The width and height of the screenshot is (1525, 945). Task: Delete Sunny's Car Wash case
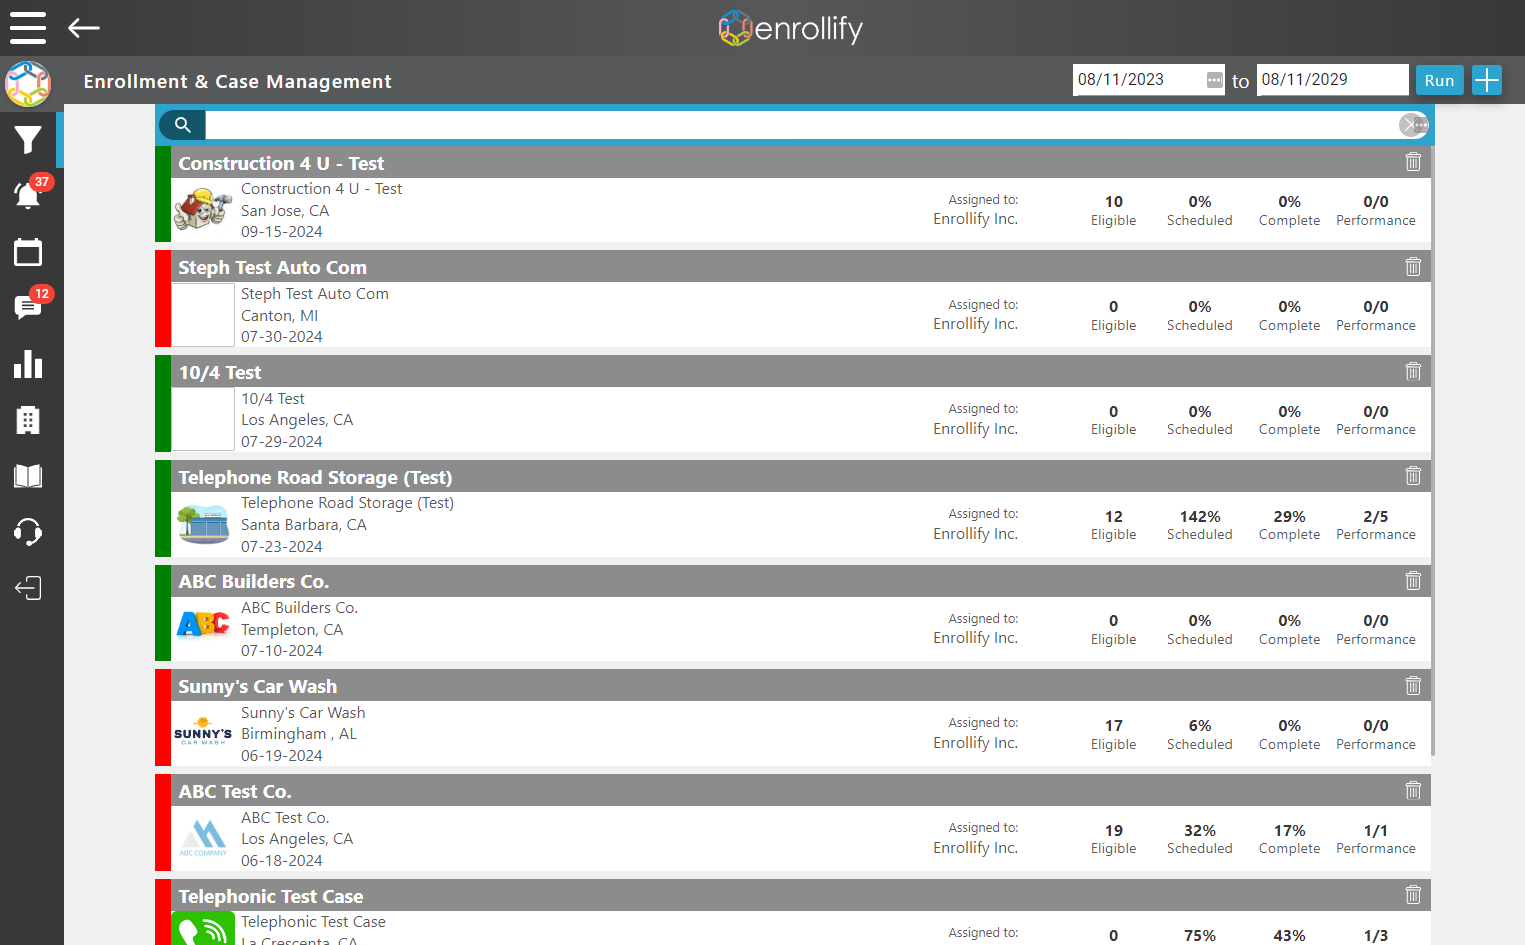pyautogui.click(x=1413, y=685)
